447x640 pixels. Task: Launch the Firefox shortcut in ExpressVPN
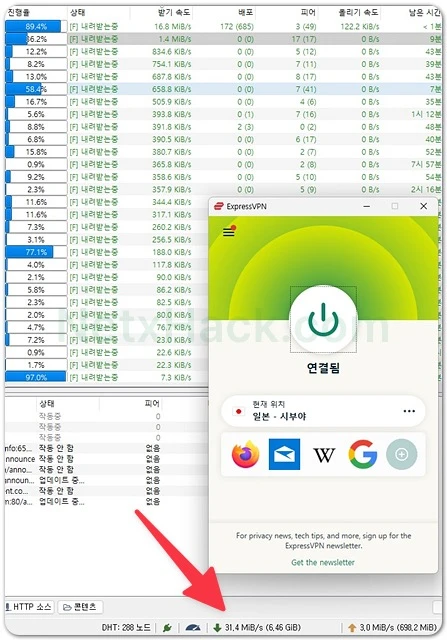point(246,454)
